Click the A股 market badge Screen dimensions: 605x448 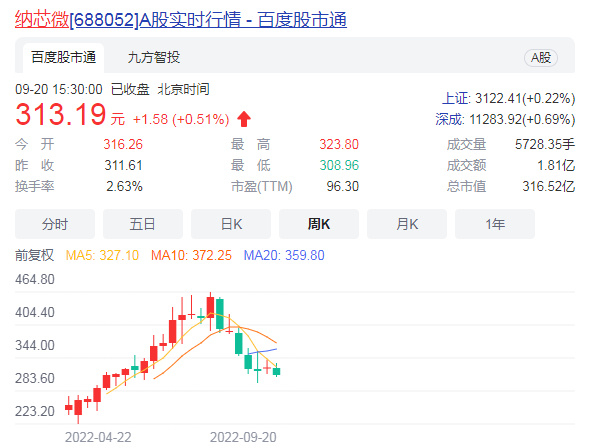click(541, 58)
